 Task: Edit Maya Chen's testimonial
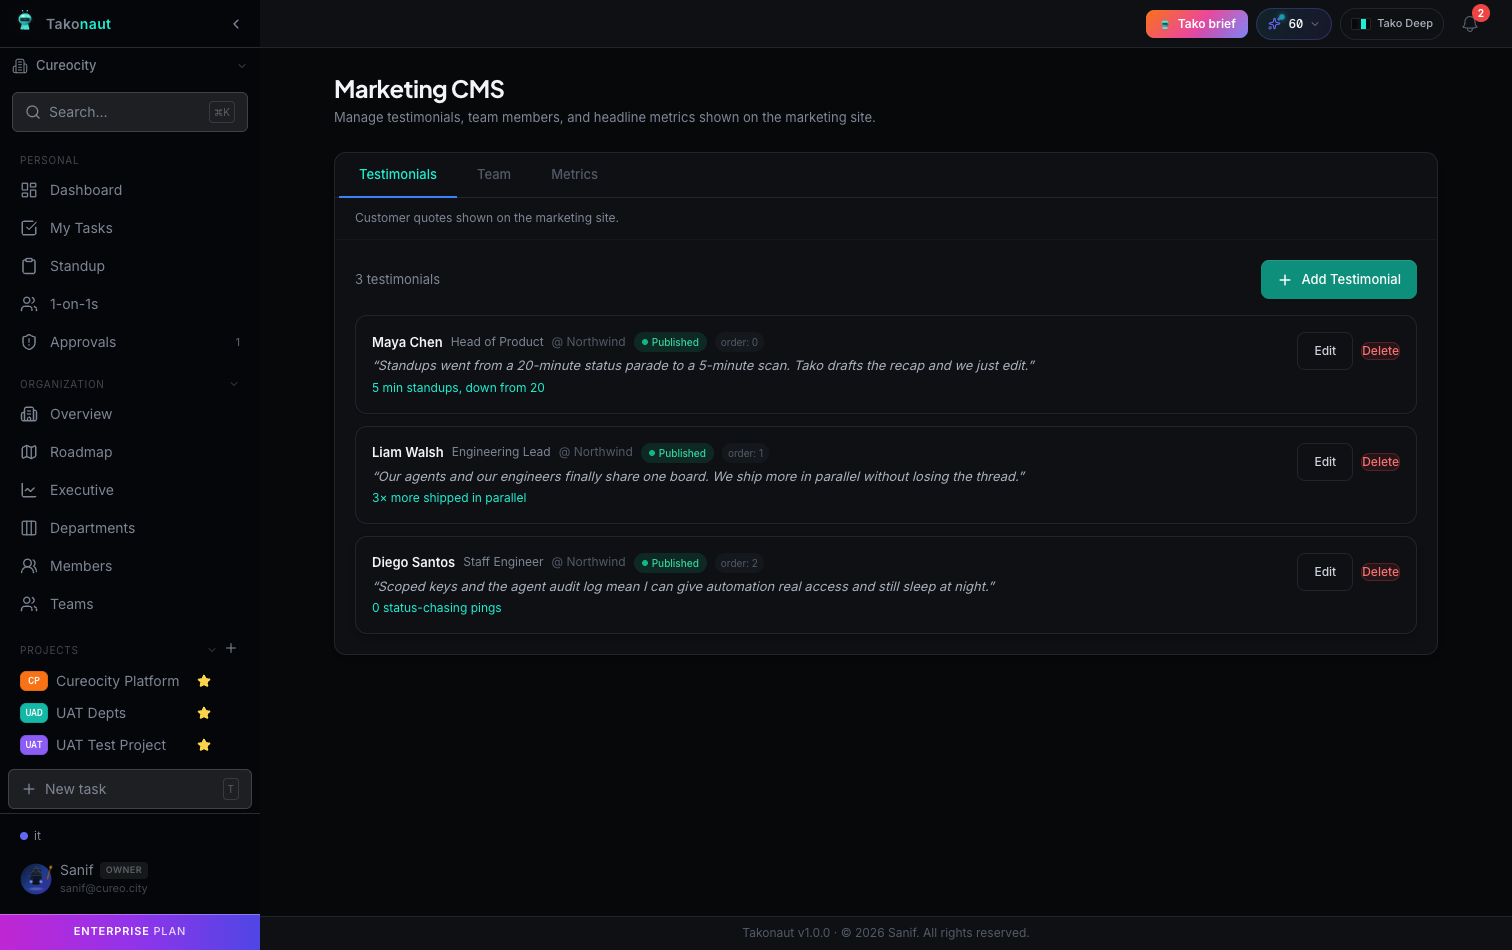pyautogui.click(x=1325, y=351)
